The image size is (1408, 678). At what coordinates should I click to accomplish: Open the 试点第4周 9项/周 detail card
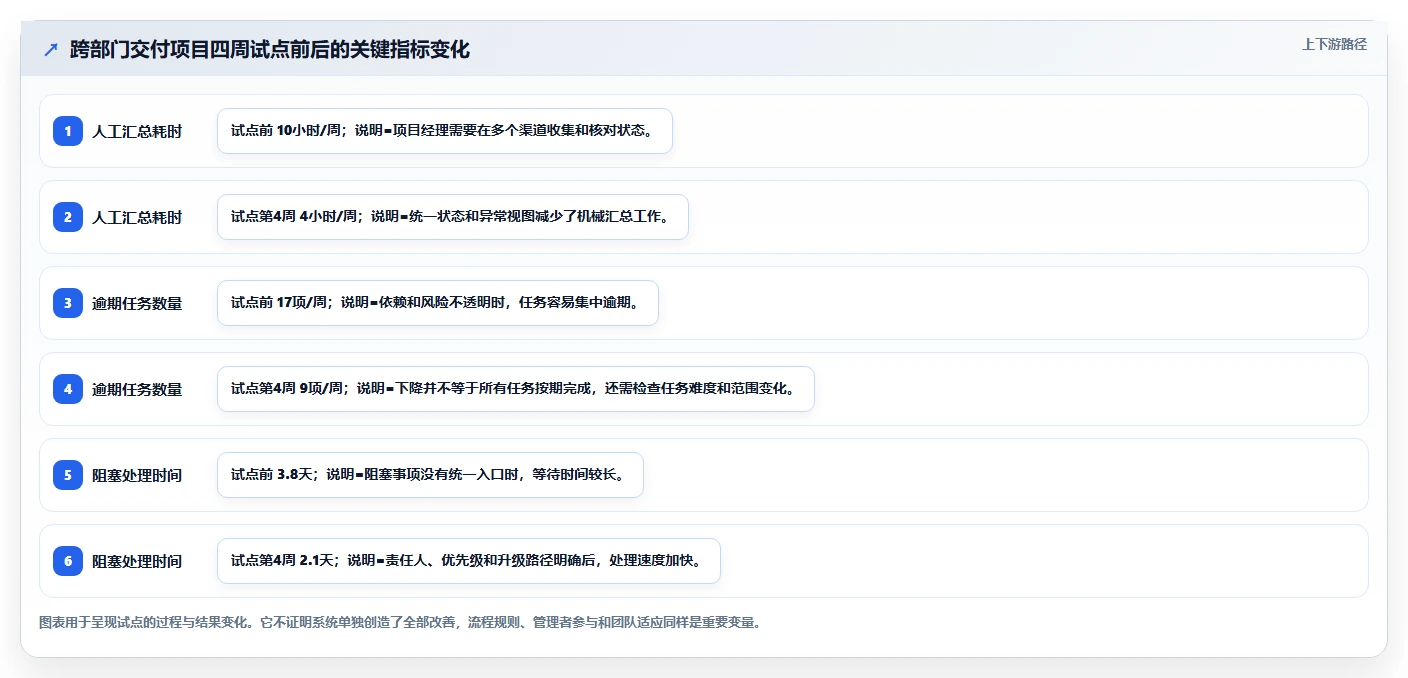point(516,389)
